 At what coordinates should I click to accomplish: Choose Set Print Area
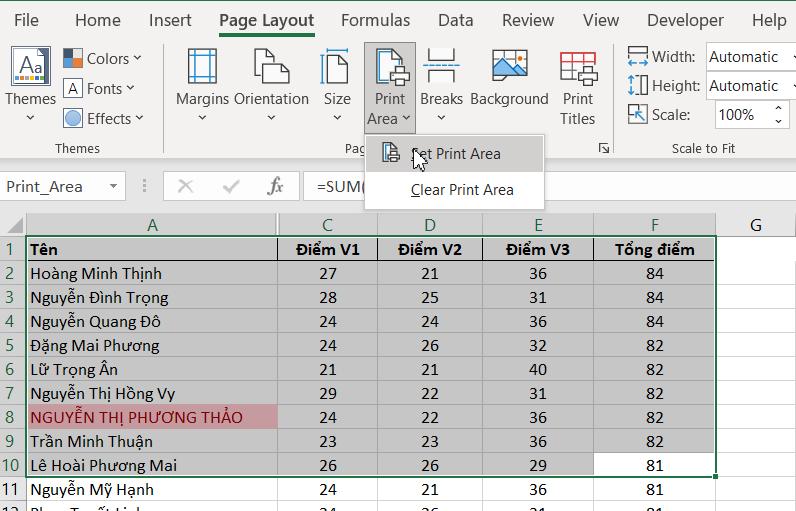click(454, 153)
